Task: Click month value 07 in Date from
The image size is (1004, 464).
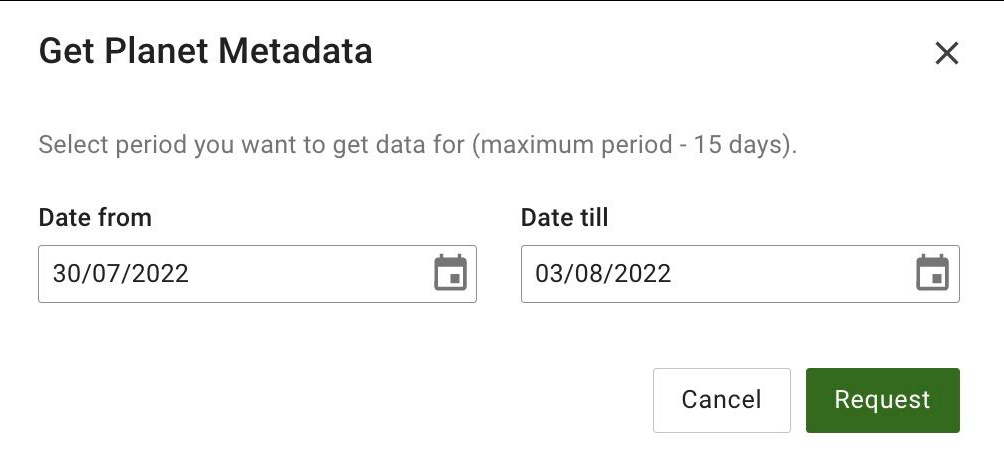Action: pyautogui.click(x=106, y=273)
